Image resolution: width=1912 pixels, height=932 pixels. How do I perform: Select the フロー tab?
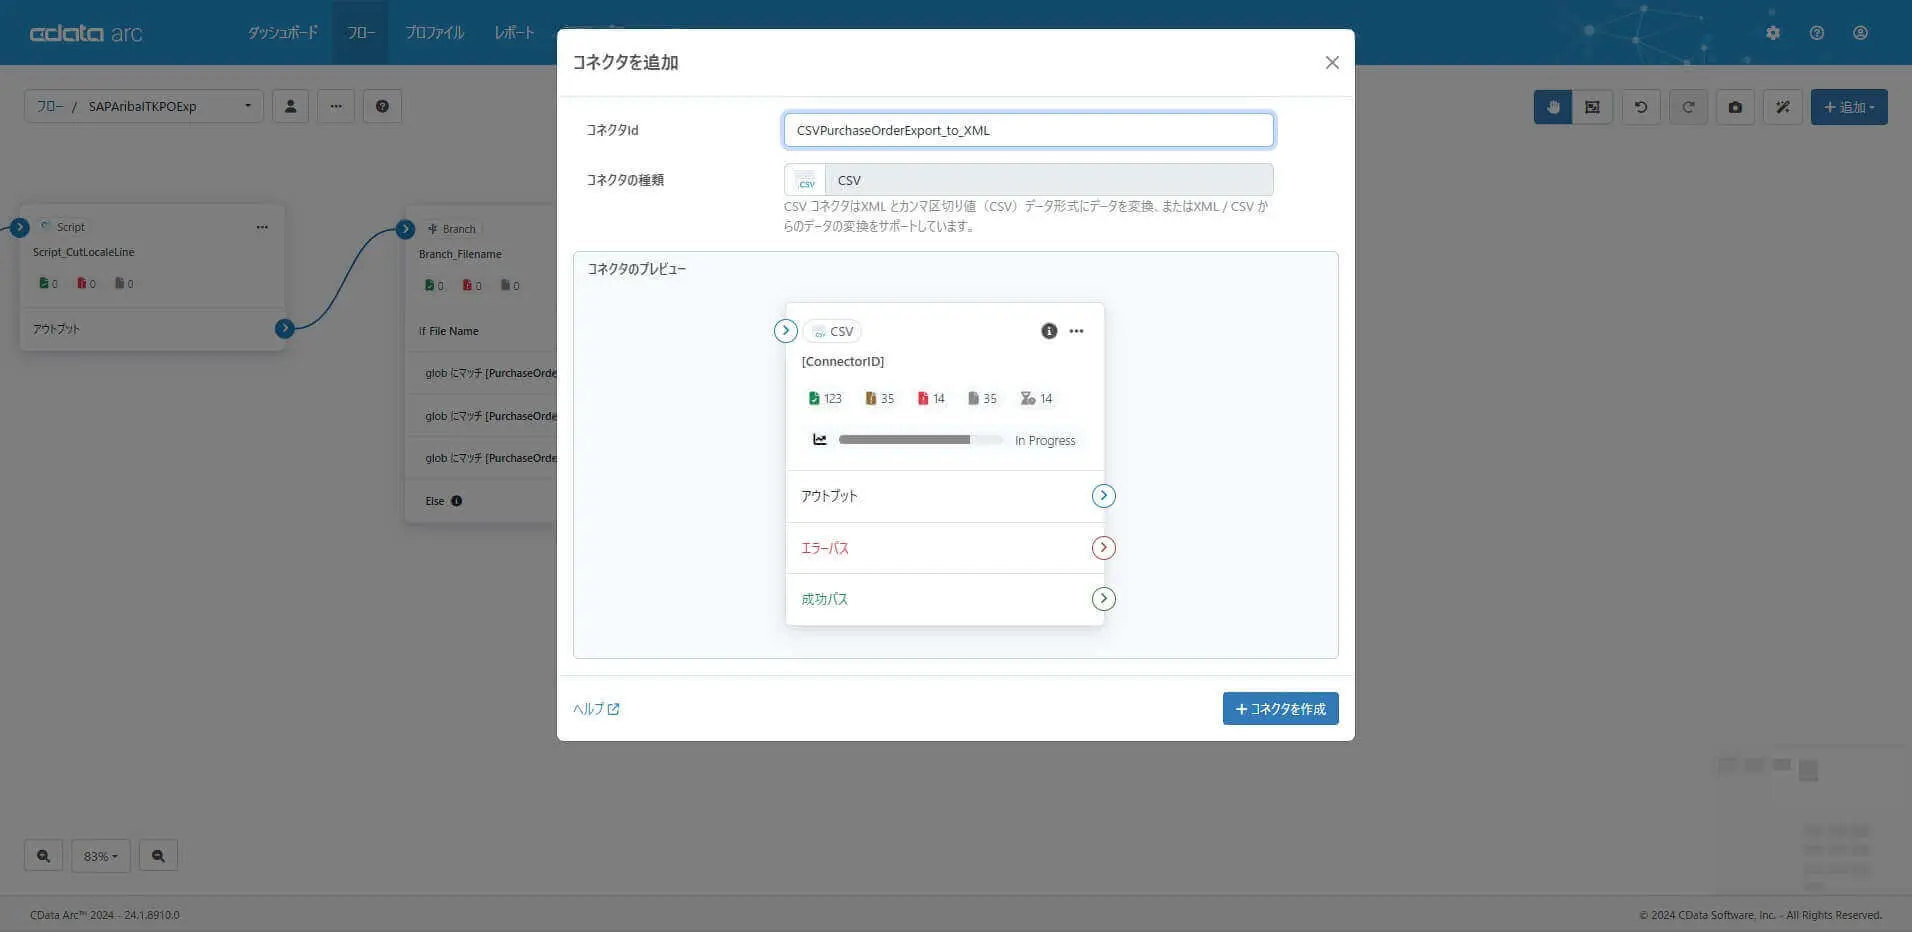[361, 33]
